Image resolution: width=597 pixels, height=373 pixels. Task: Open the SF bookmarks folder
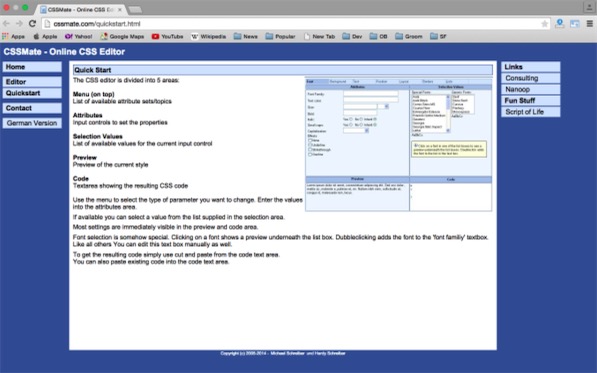(438, 37)
